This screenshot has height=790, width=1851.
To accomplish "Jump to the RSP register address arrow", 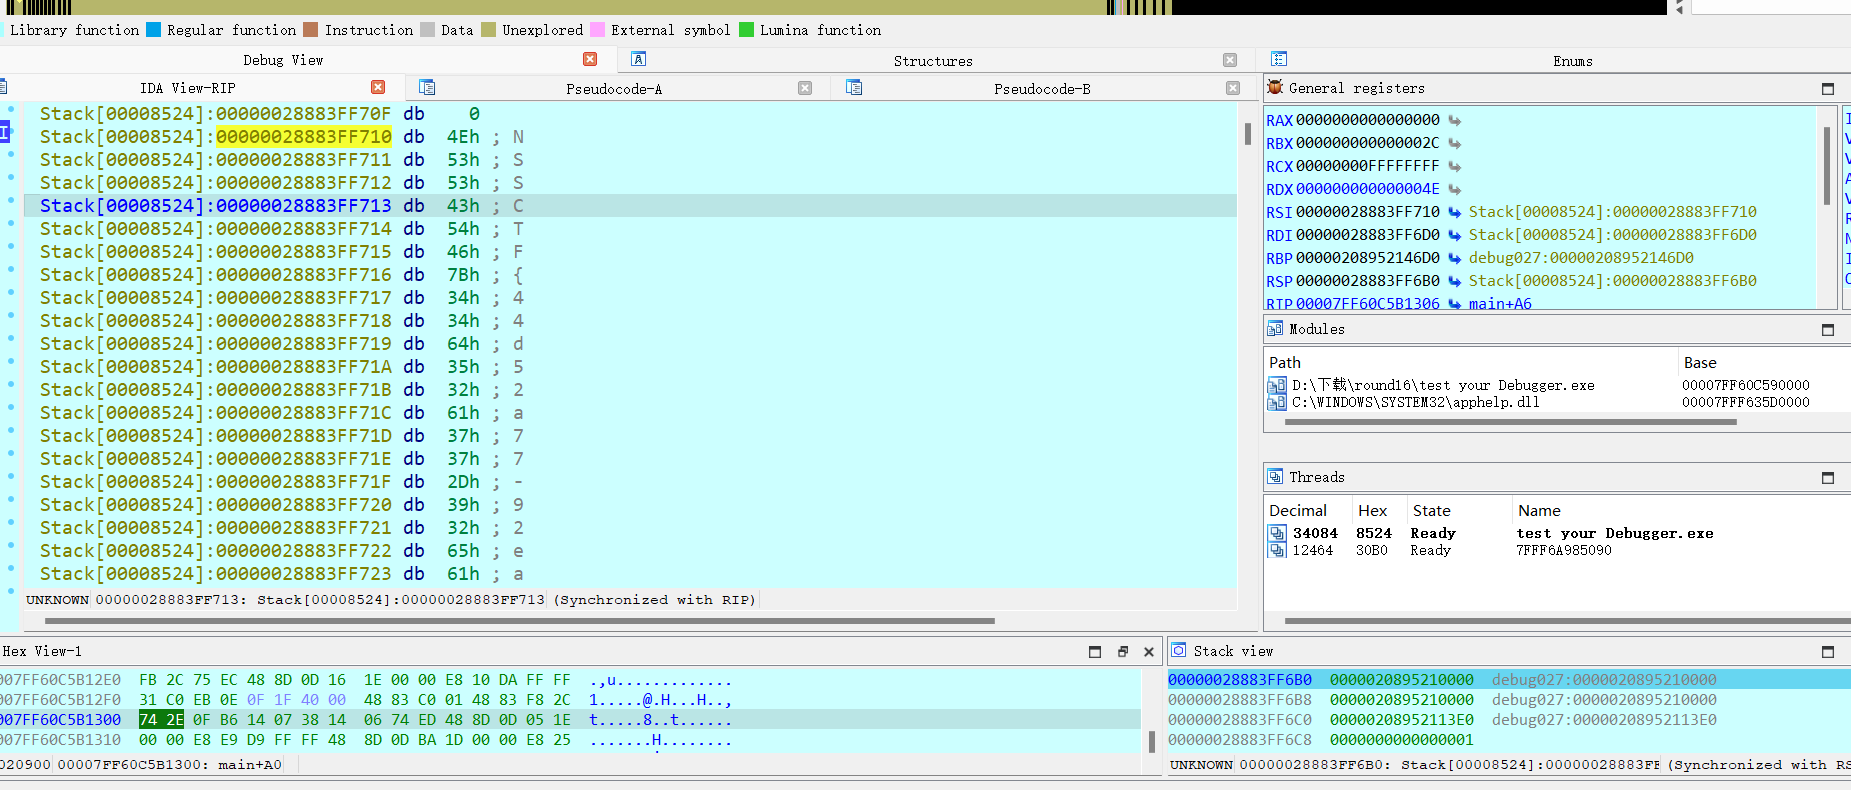I will [x=1455, y=281].
